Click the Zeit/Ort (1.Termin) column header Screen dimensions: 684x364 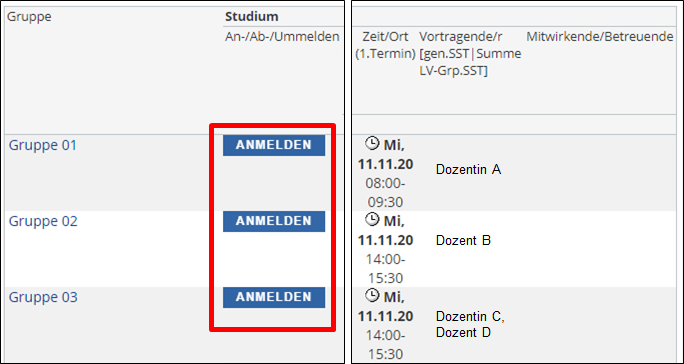[385, 45]
